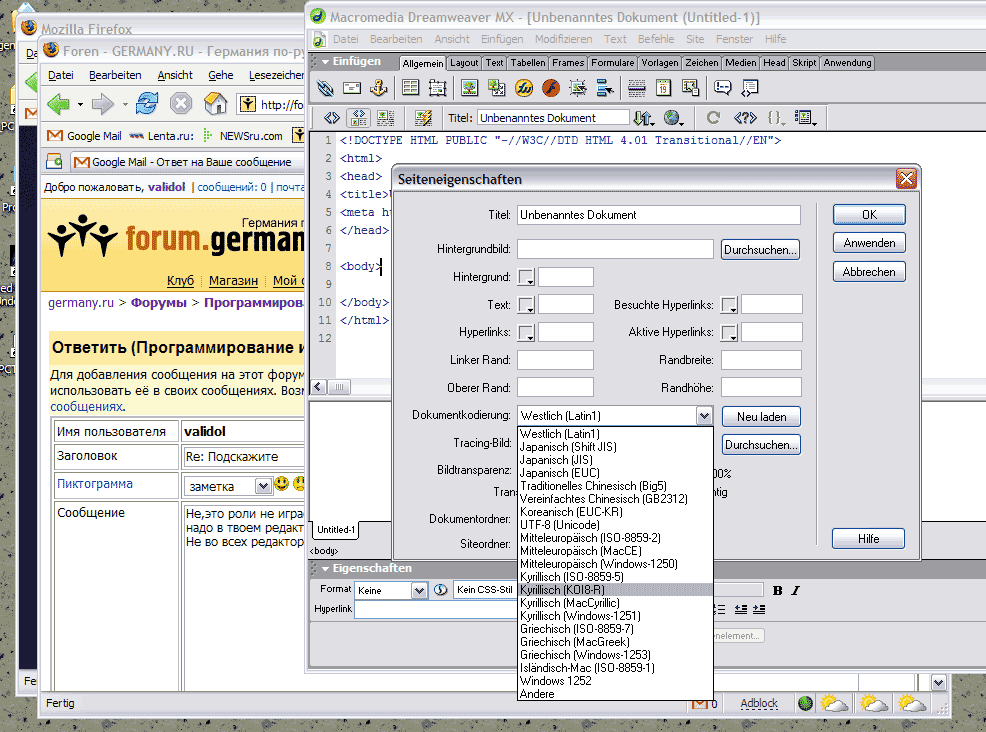Click the Tabular Data icon

point(690,88)
